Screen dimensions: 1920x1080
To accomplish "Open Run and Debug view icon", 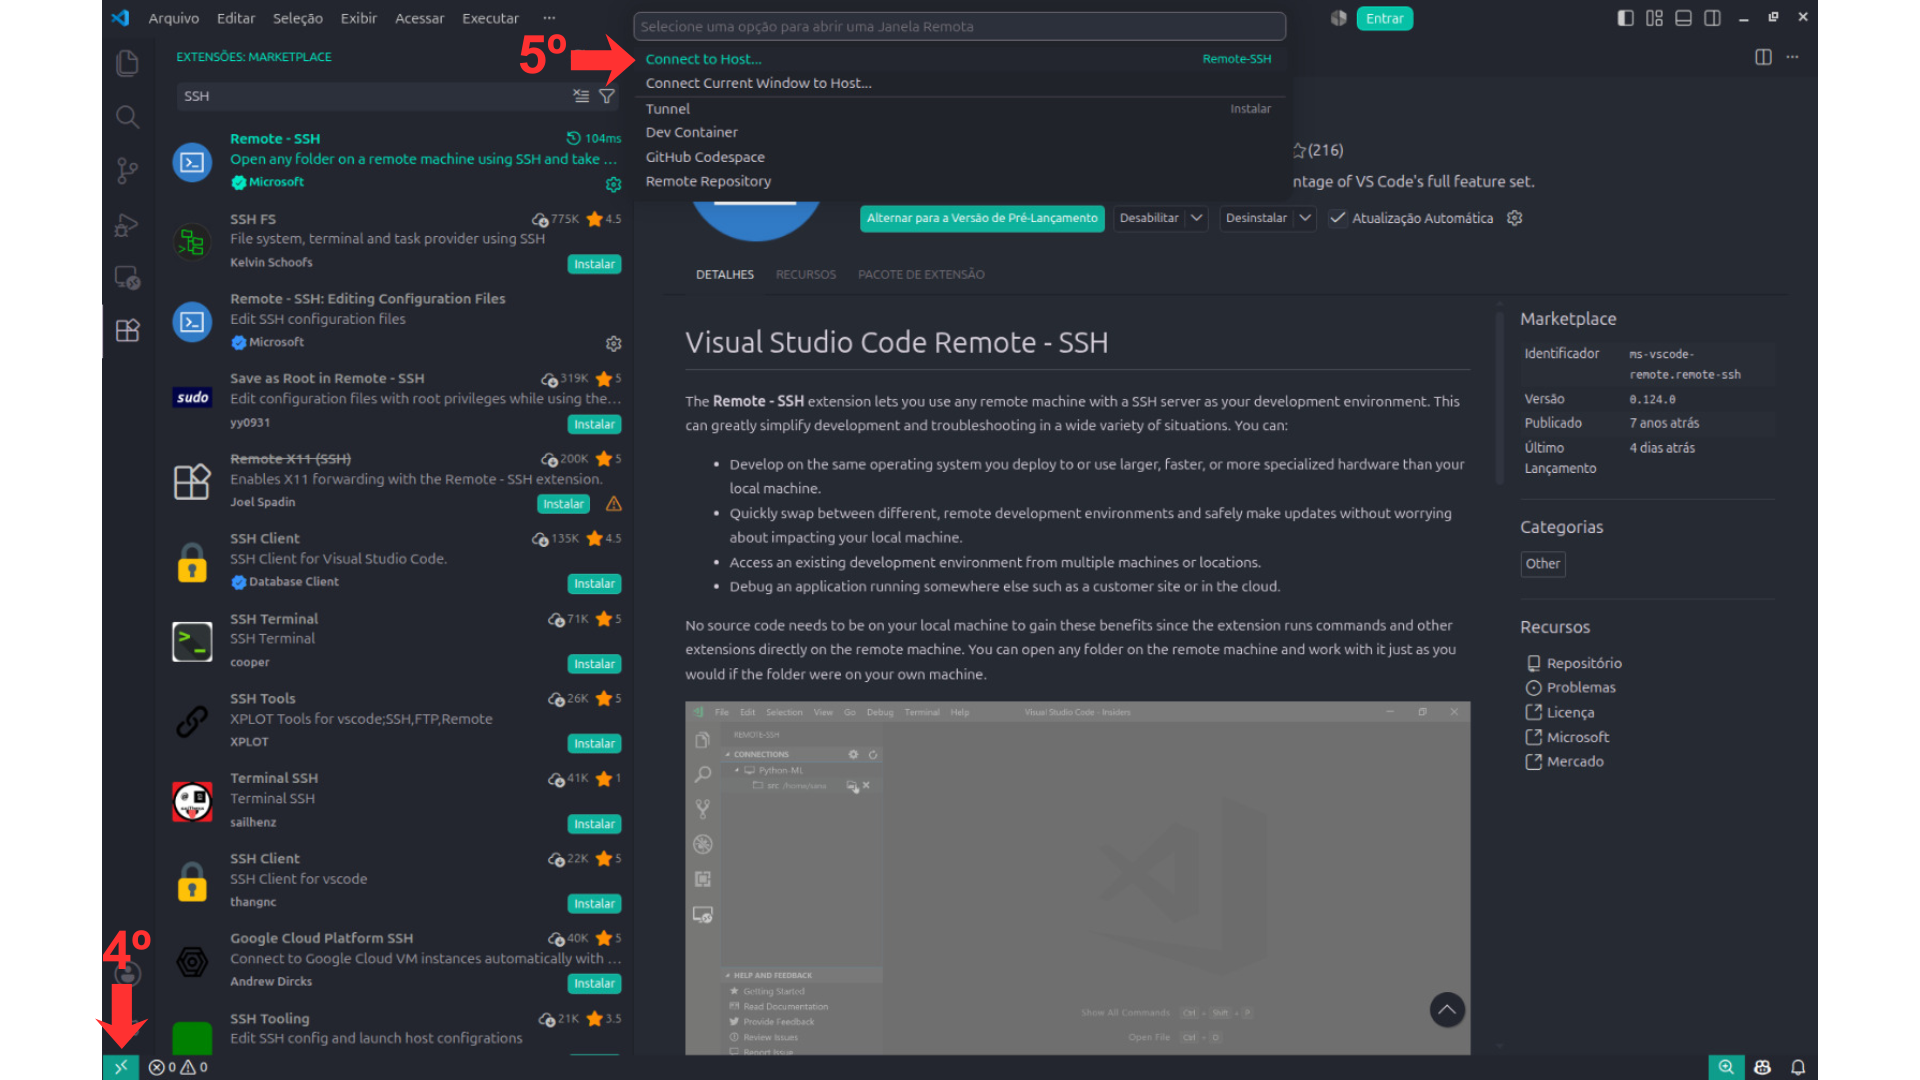I will tap(127, 225).
